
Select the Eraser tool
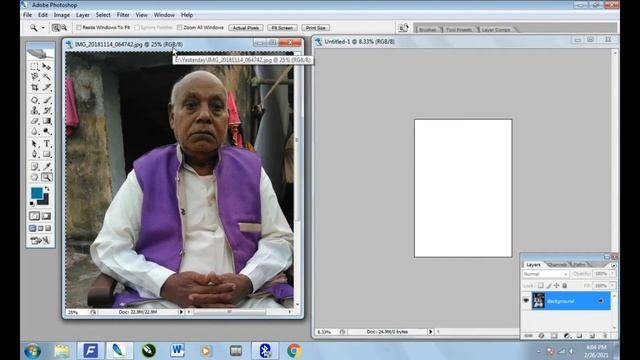35,121
